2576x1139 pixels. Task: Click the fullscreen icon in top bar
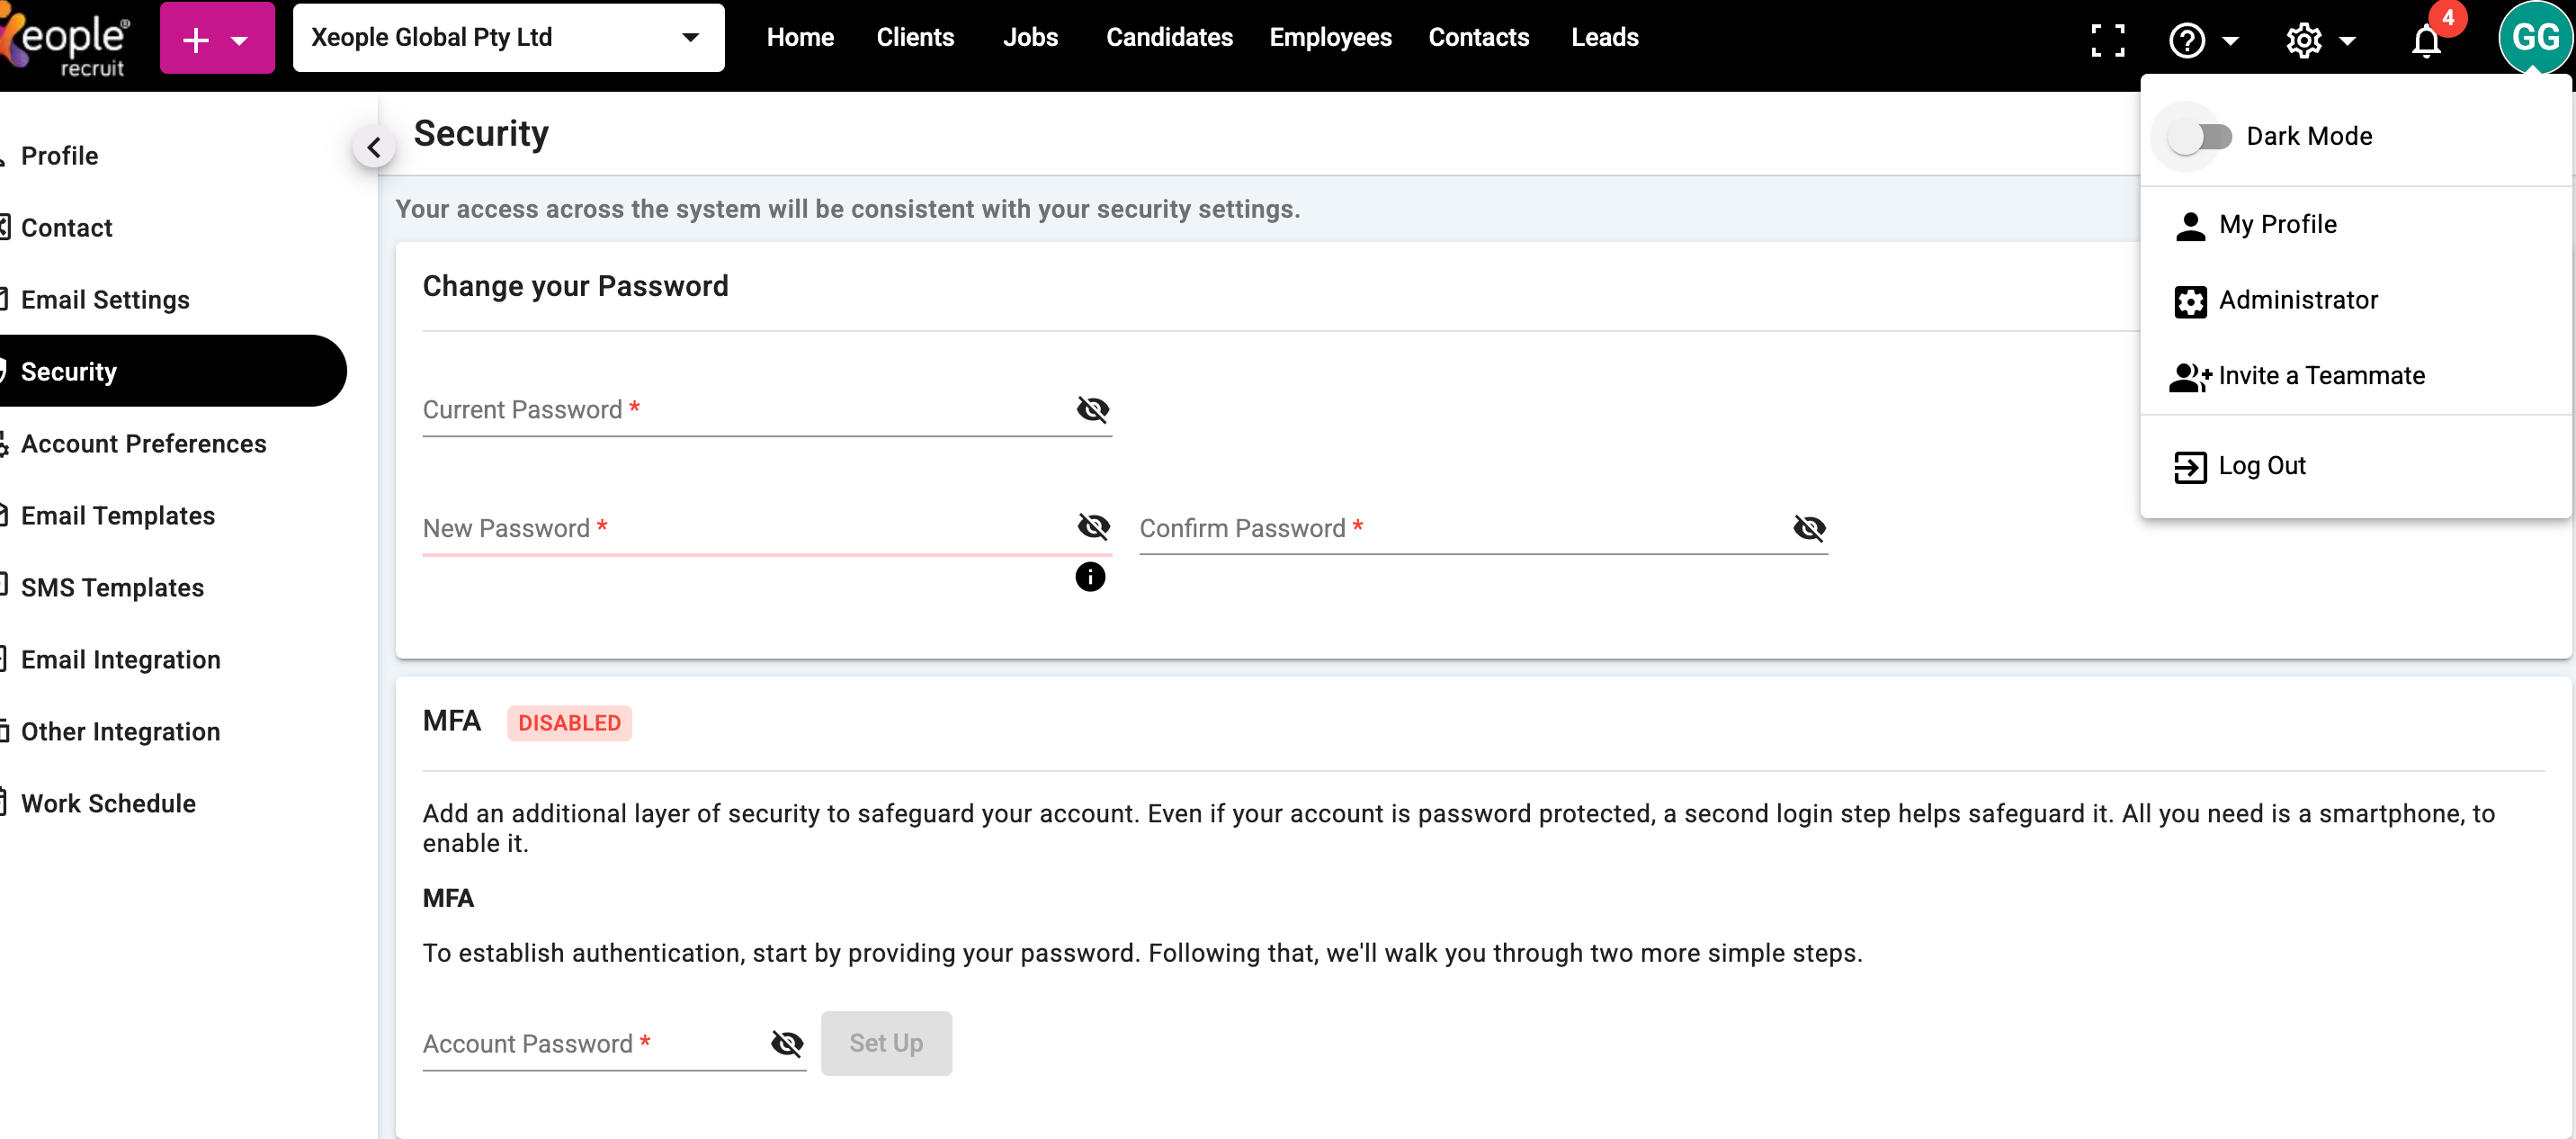coord(2108,40)
